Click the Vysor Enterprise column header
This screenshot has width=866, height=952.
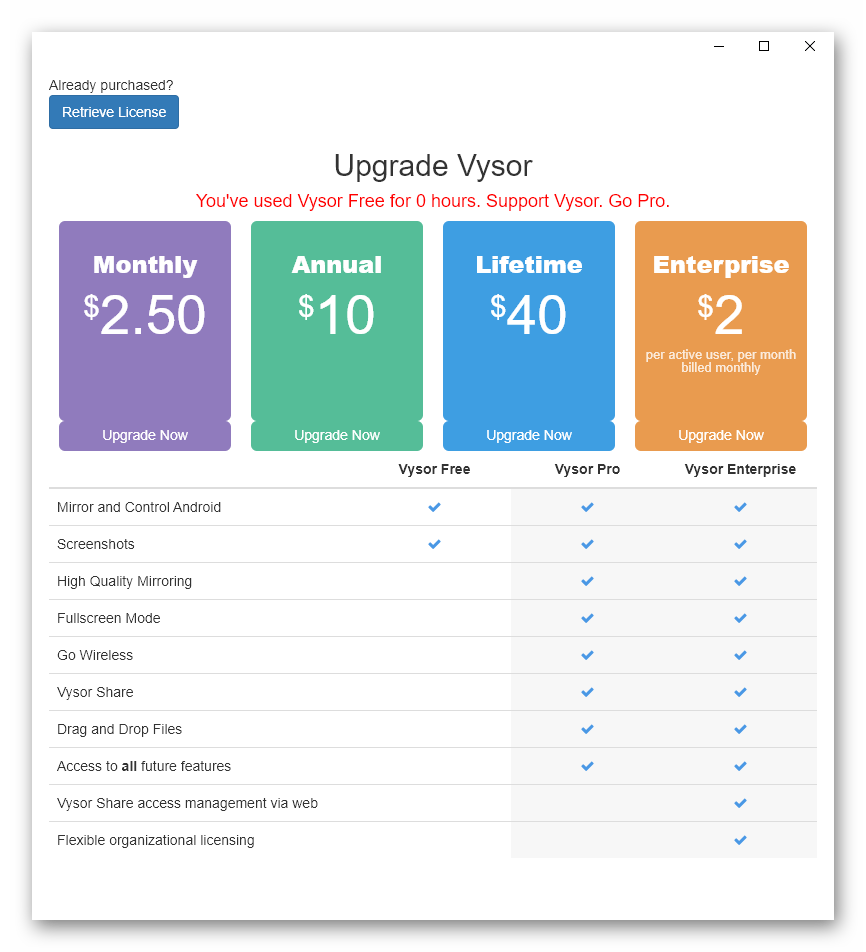click(740, 469)
